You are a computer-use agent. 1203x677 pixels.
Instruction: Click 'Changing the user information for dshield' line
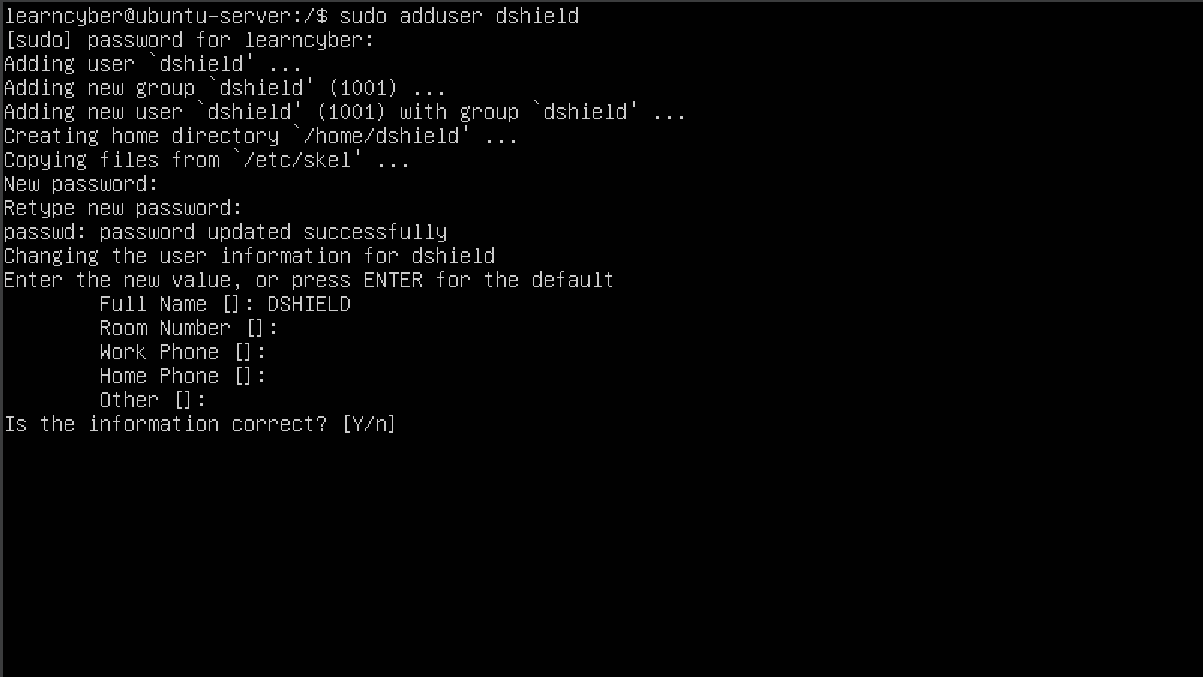coord(249,256)
